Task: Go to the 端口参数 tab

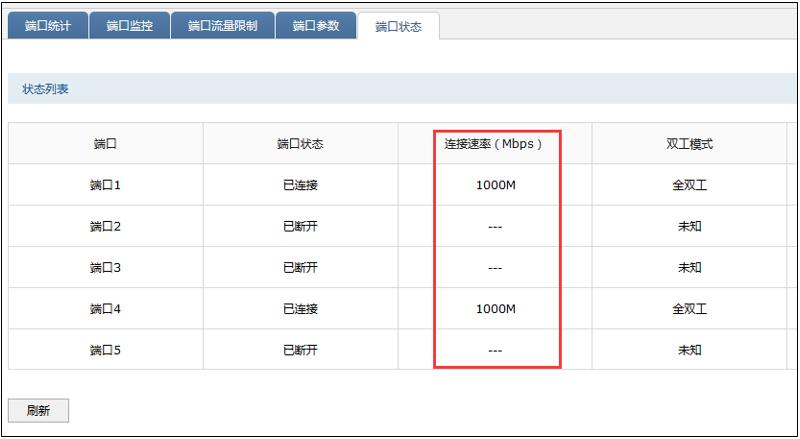Action: pyautogui.click(x=316, y=26)
